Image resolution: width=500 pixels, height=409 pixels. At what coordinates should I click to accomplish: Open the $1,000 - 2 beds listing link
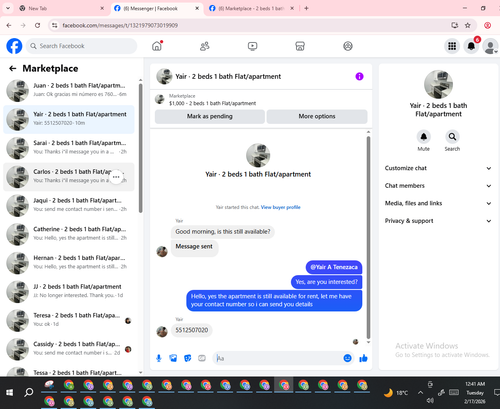click(212, 103)
